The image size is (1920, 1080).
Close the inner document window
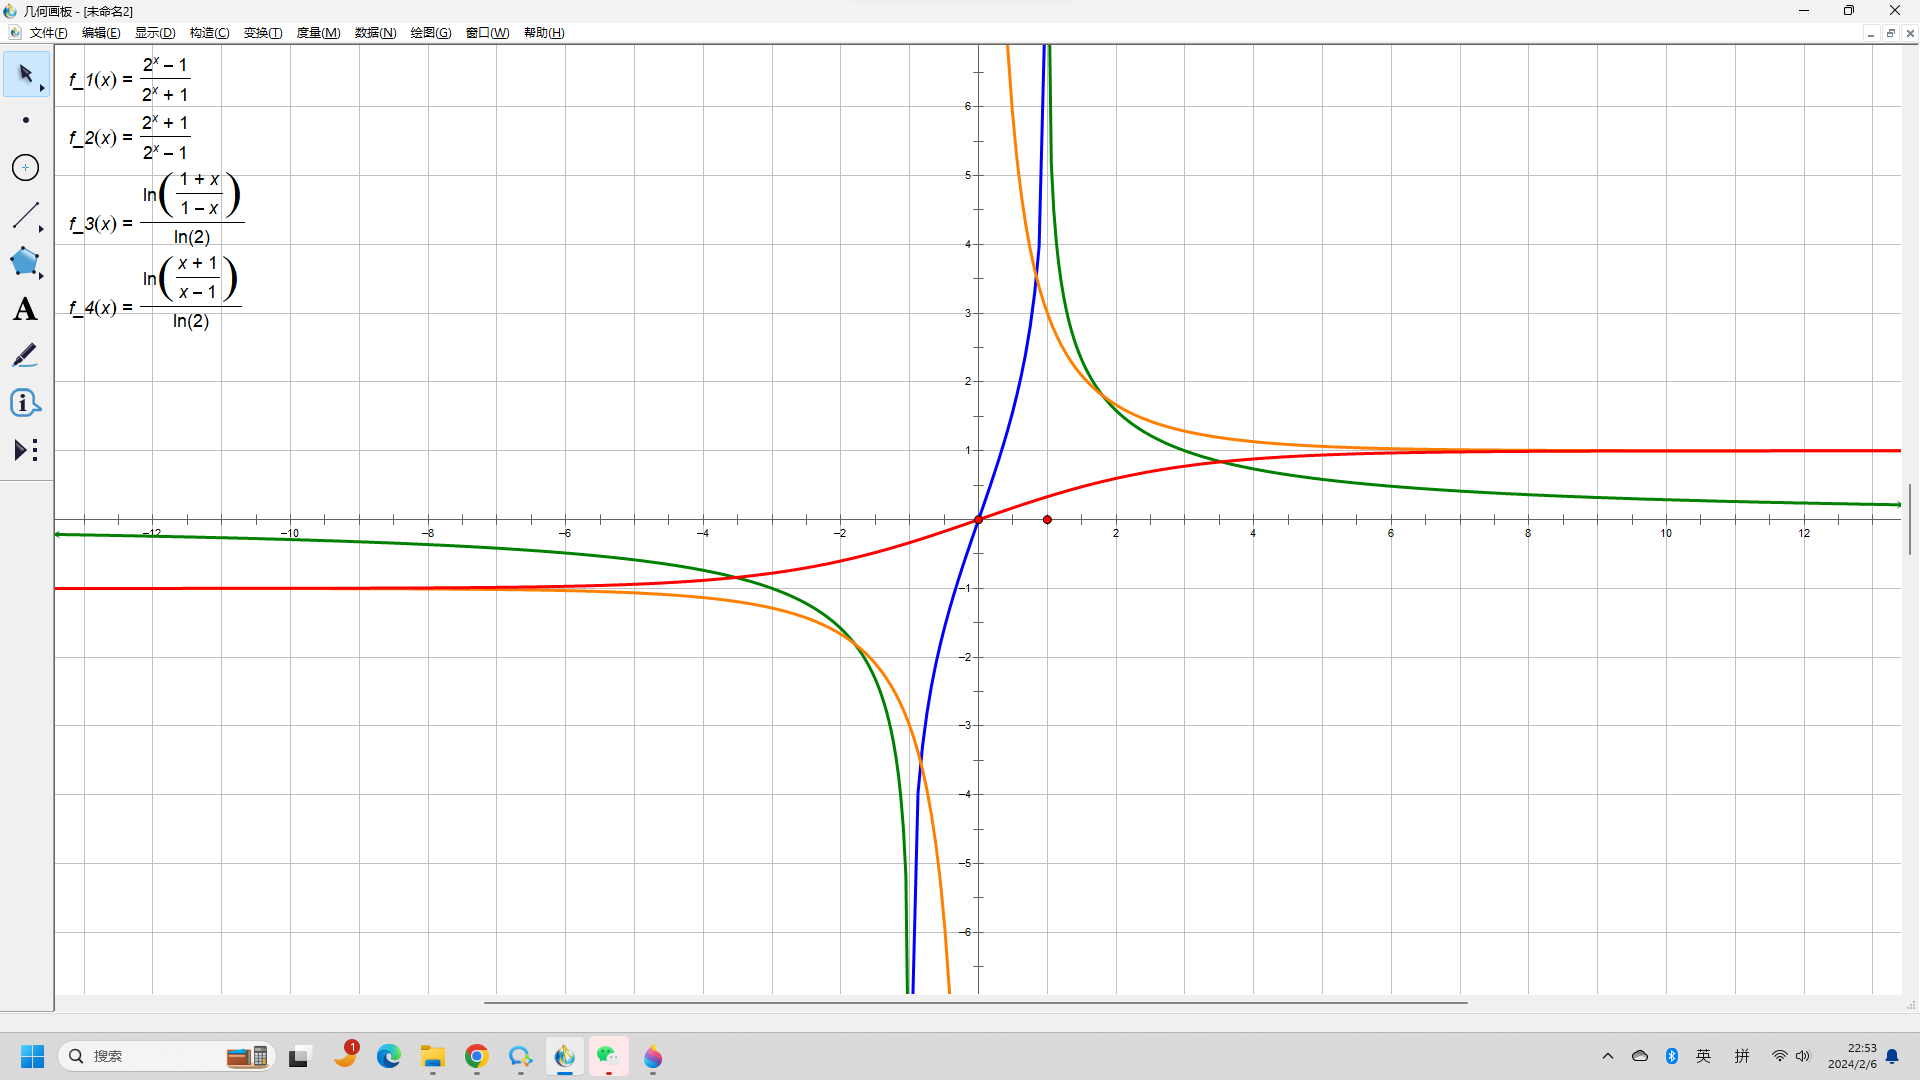tap(1910, 33)
